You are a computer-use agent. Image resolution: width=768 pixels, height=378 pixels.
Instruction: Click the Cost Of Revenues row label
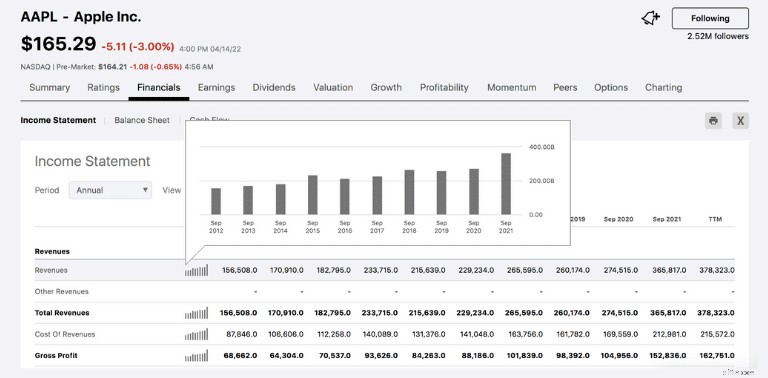tap(65, 334)
